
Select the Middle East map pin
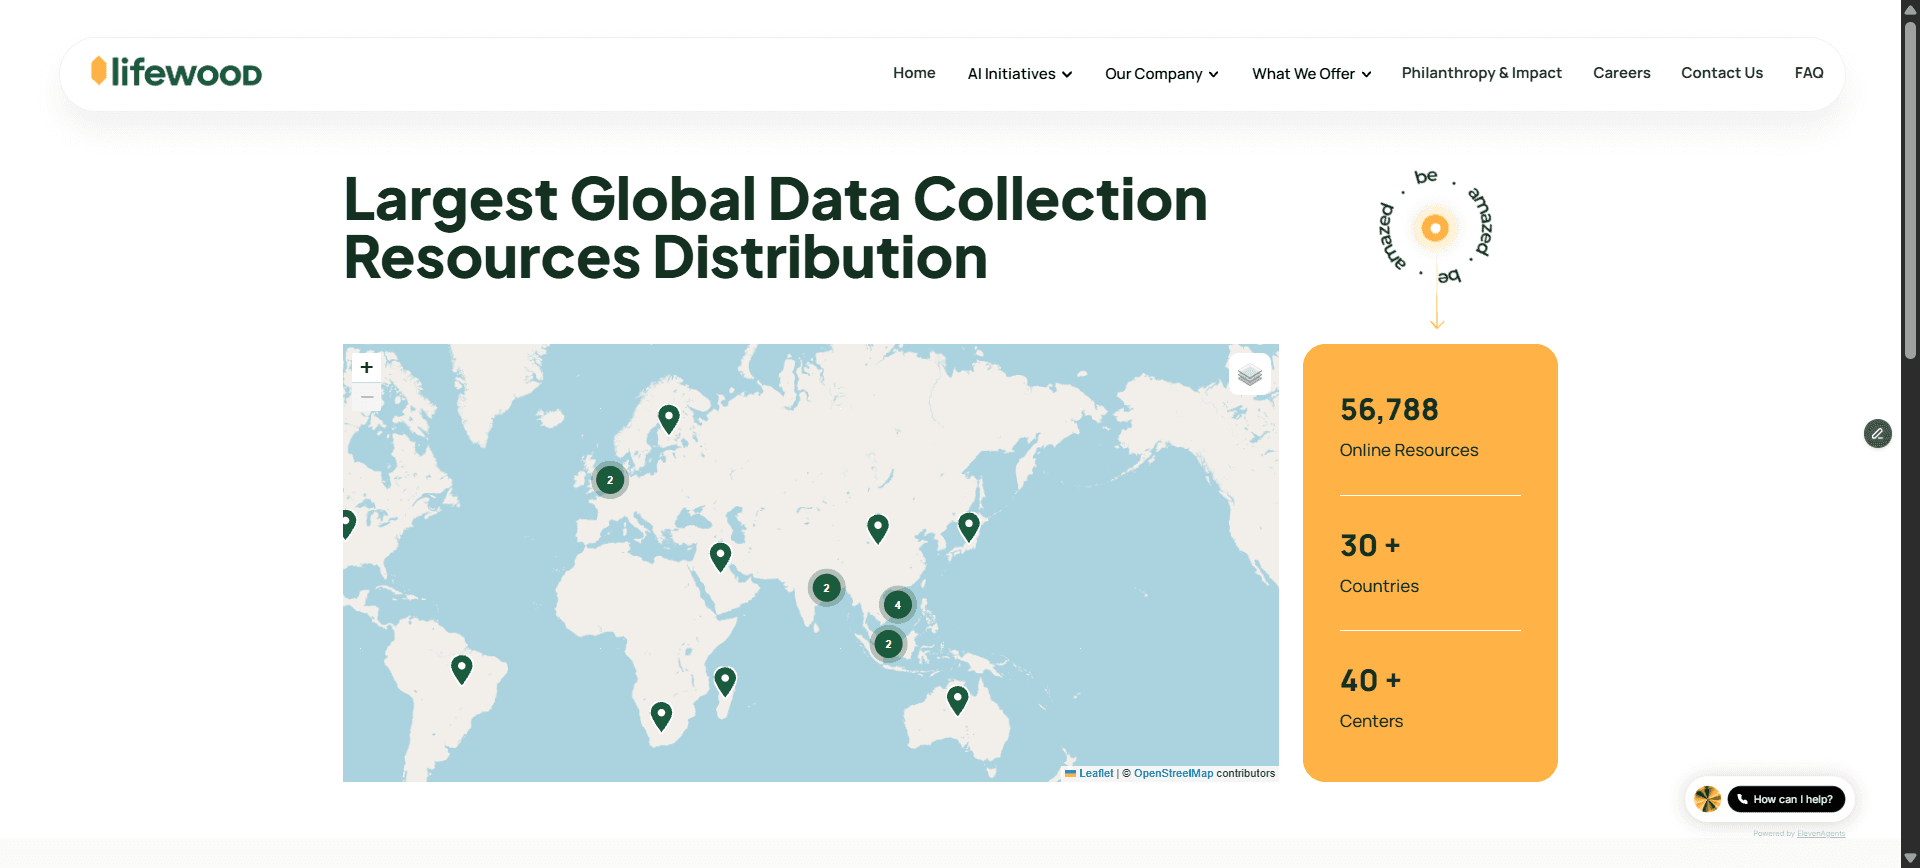tap(720, 556)
